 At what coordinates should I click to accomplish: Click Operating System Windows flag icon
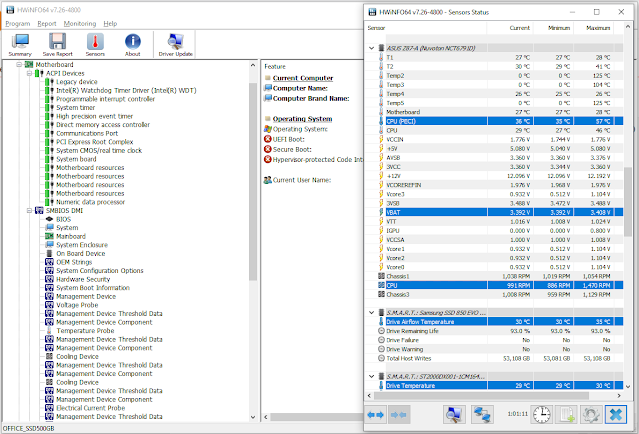268,129
